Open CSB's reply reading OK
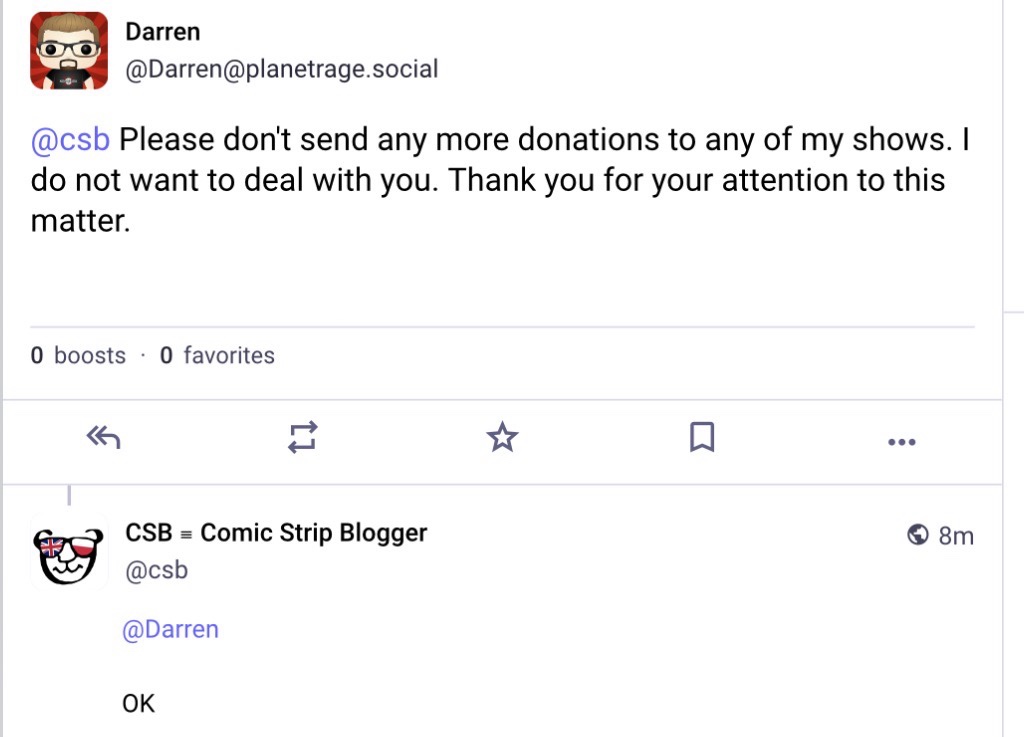 pos(139,704)
